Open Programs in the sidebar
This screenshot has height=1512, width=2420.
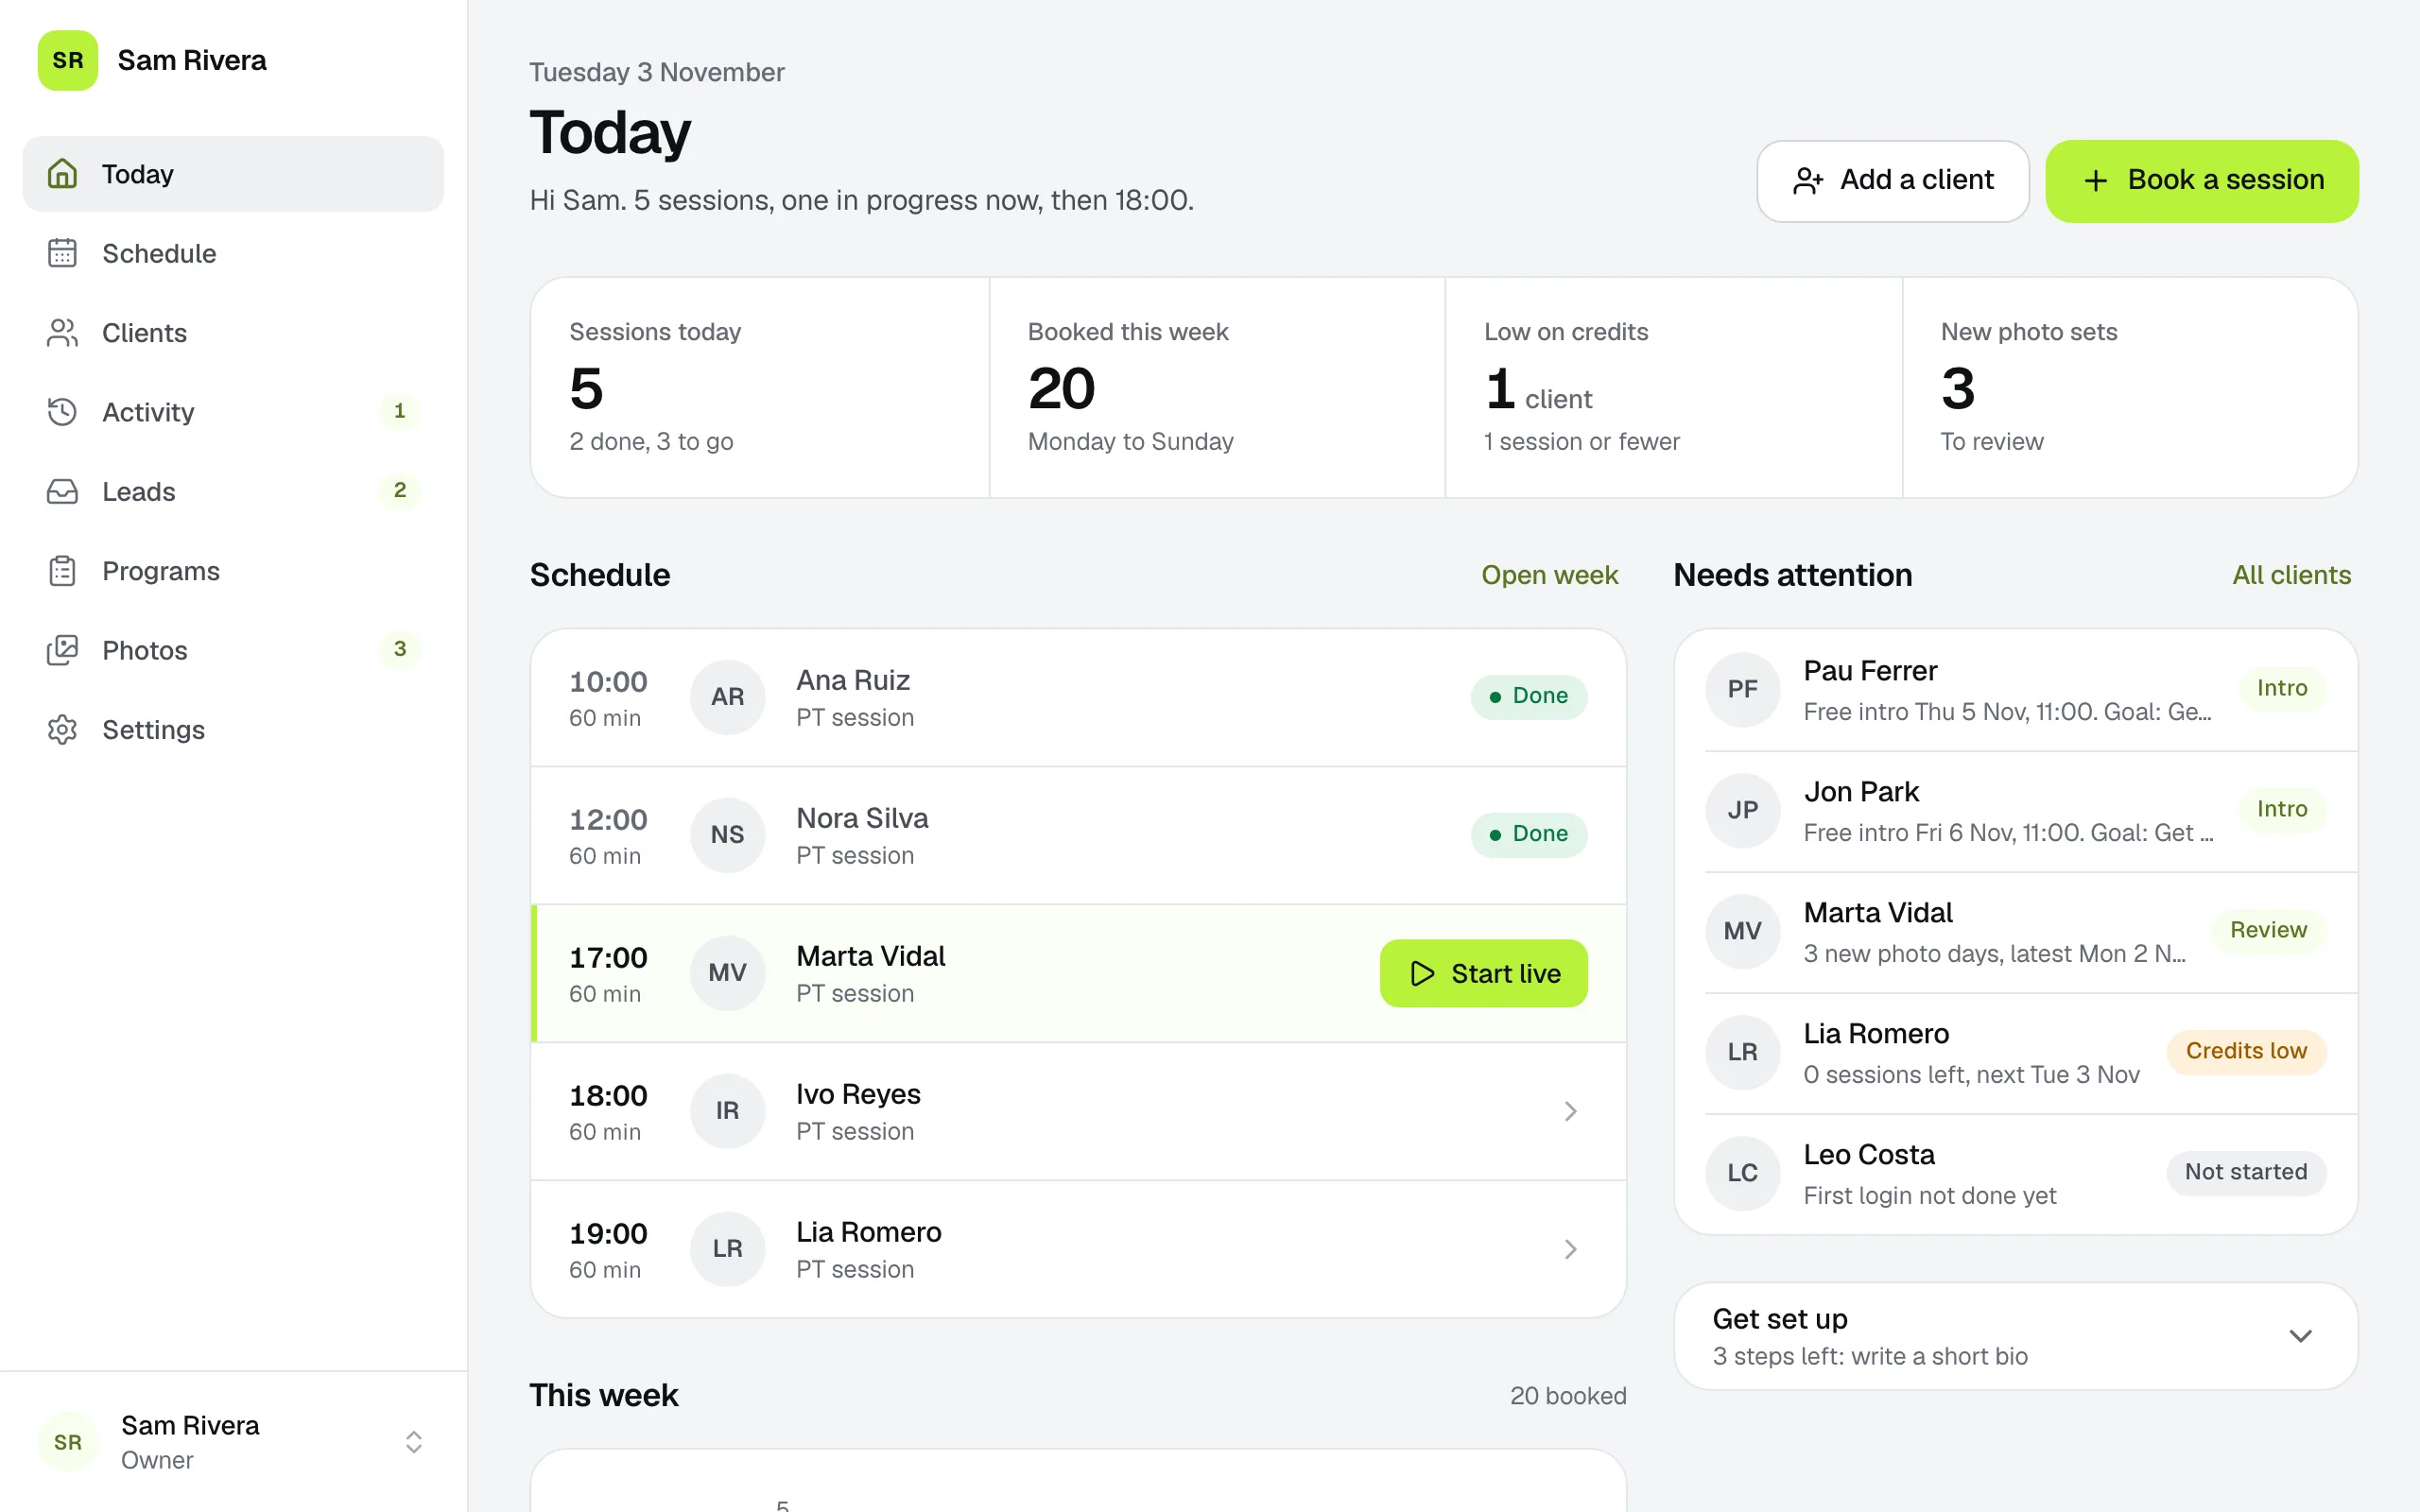[x=233, y=571]
